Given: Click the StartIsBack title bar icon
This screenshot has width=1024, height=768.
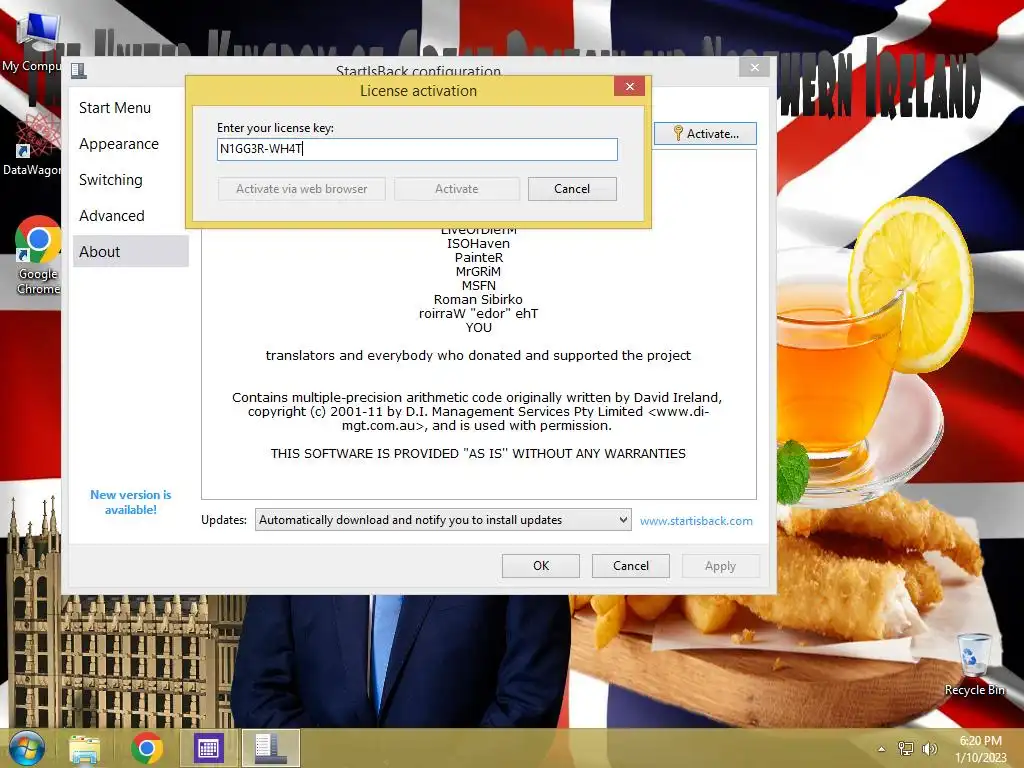Looking at the screenshot, I should click(79, 70).
